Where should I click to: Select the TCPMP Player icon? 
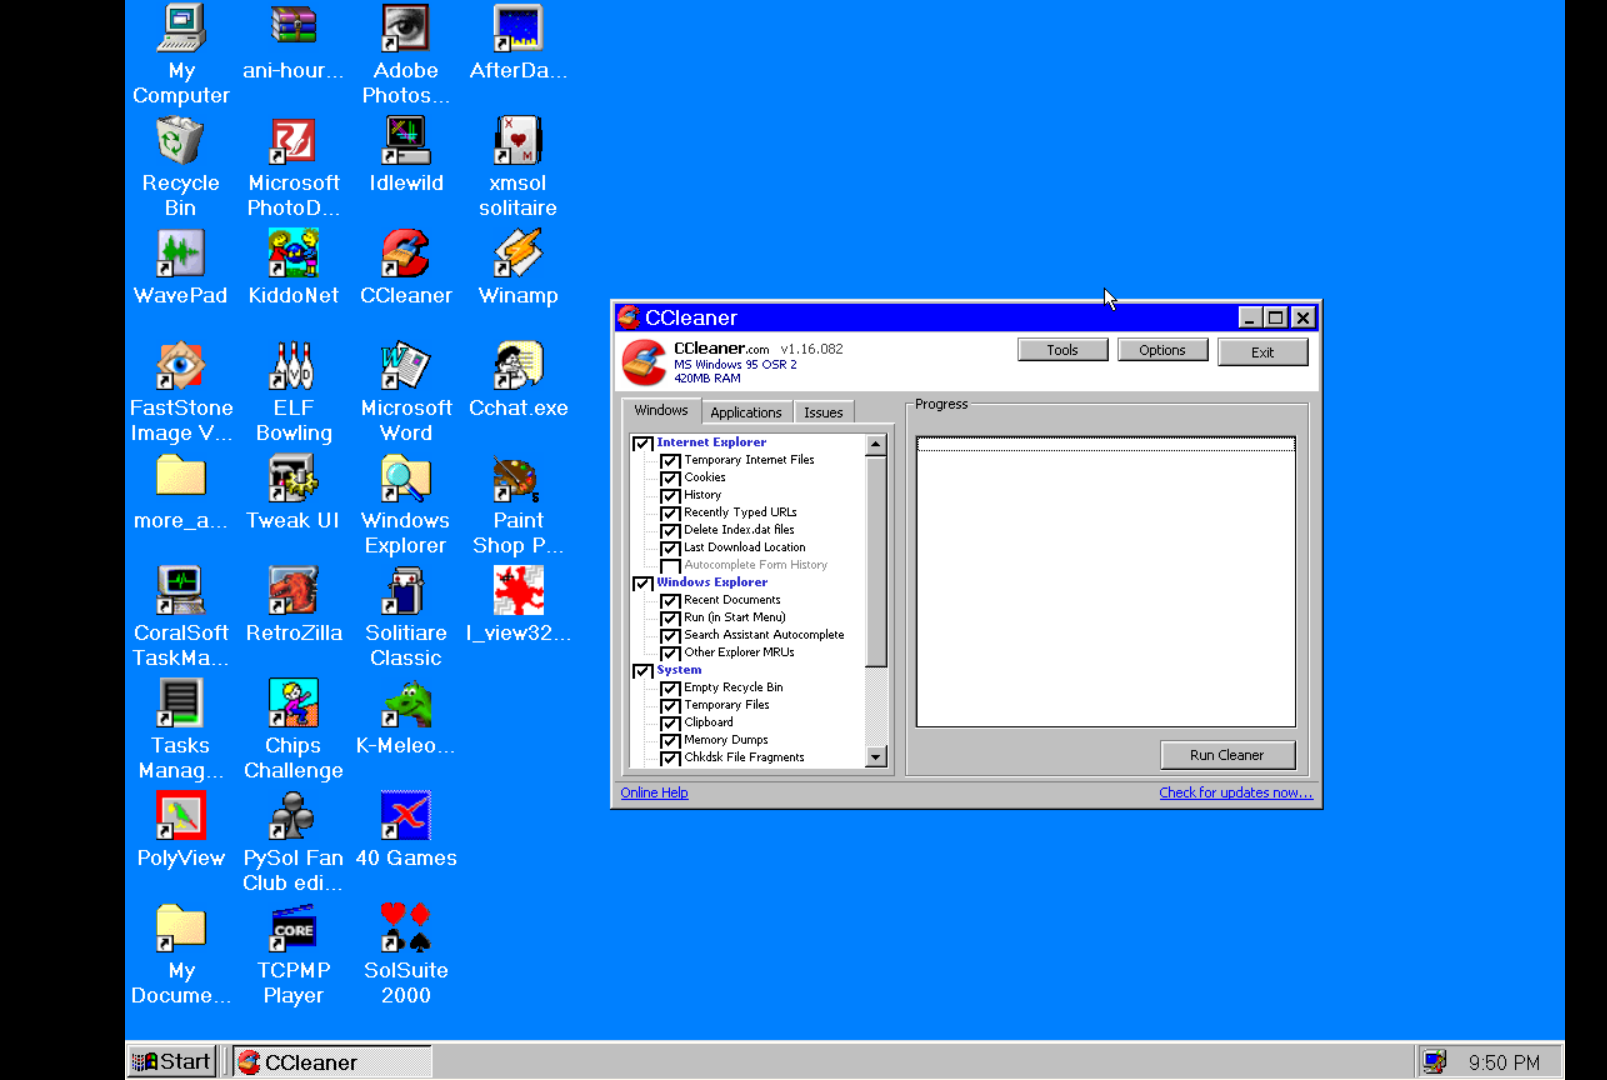pos(293,928)
